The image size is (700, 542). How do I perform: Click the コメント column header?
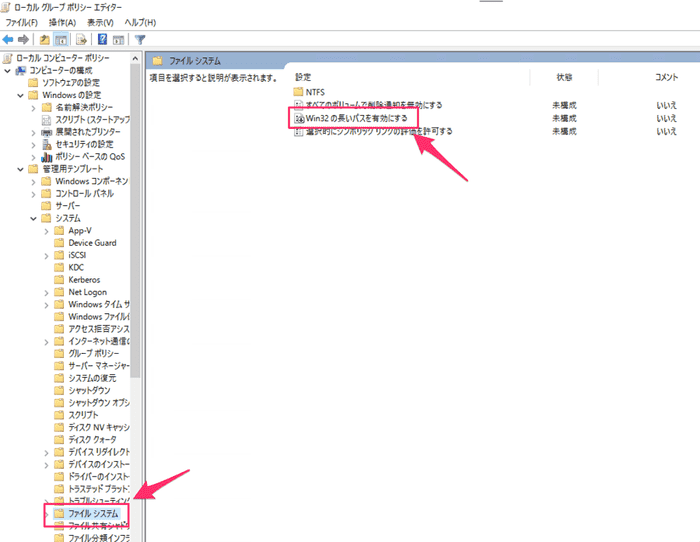click(666, 77)
